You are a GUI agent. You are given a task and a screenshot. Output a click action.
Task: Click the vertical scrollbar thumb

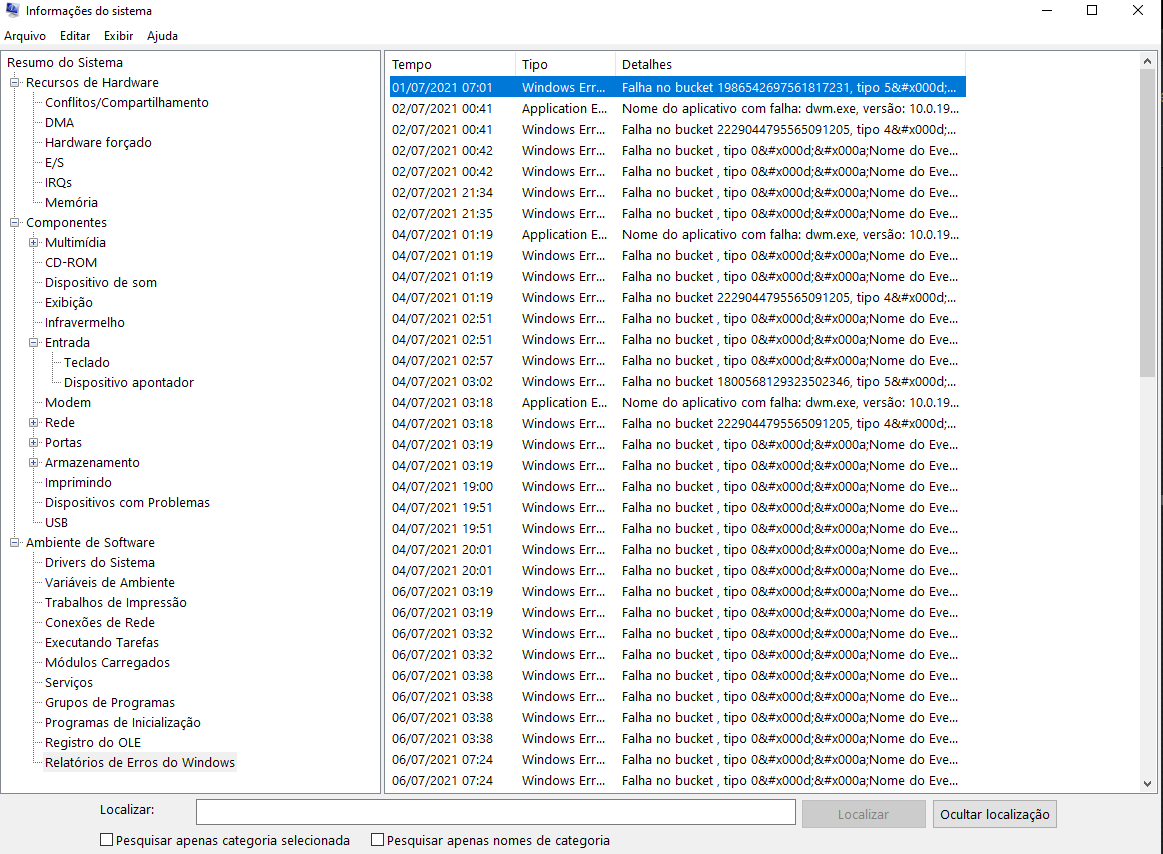pos(1147,223)
